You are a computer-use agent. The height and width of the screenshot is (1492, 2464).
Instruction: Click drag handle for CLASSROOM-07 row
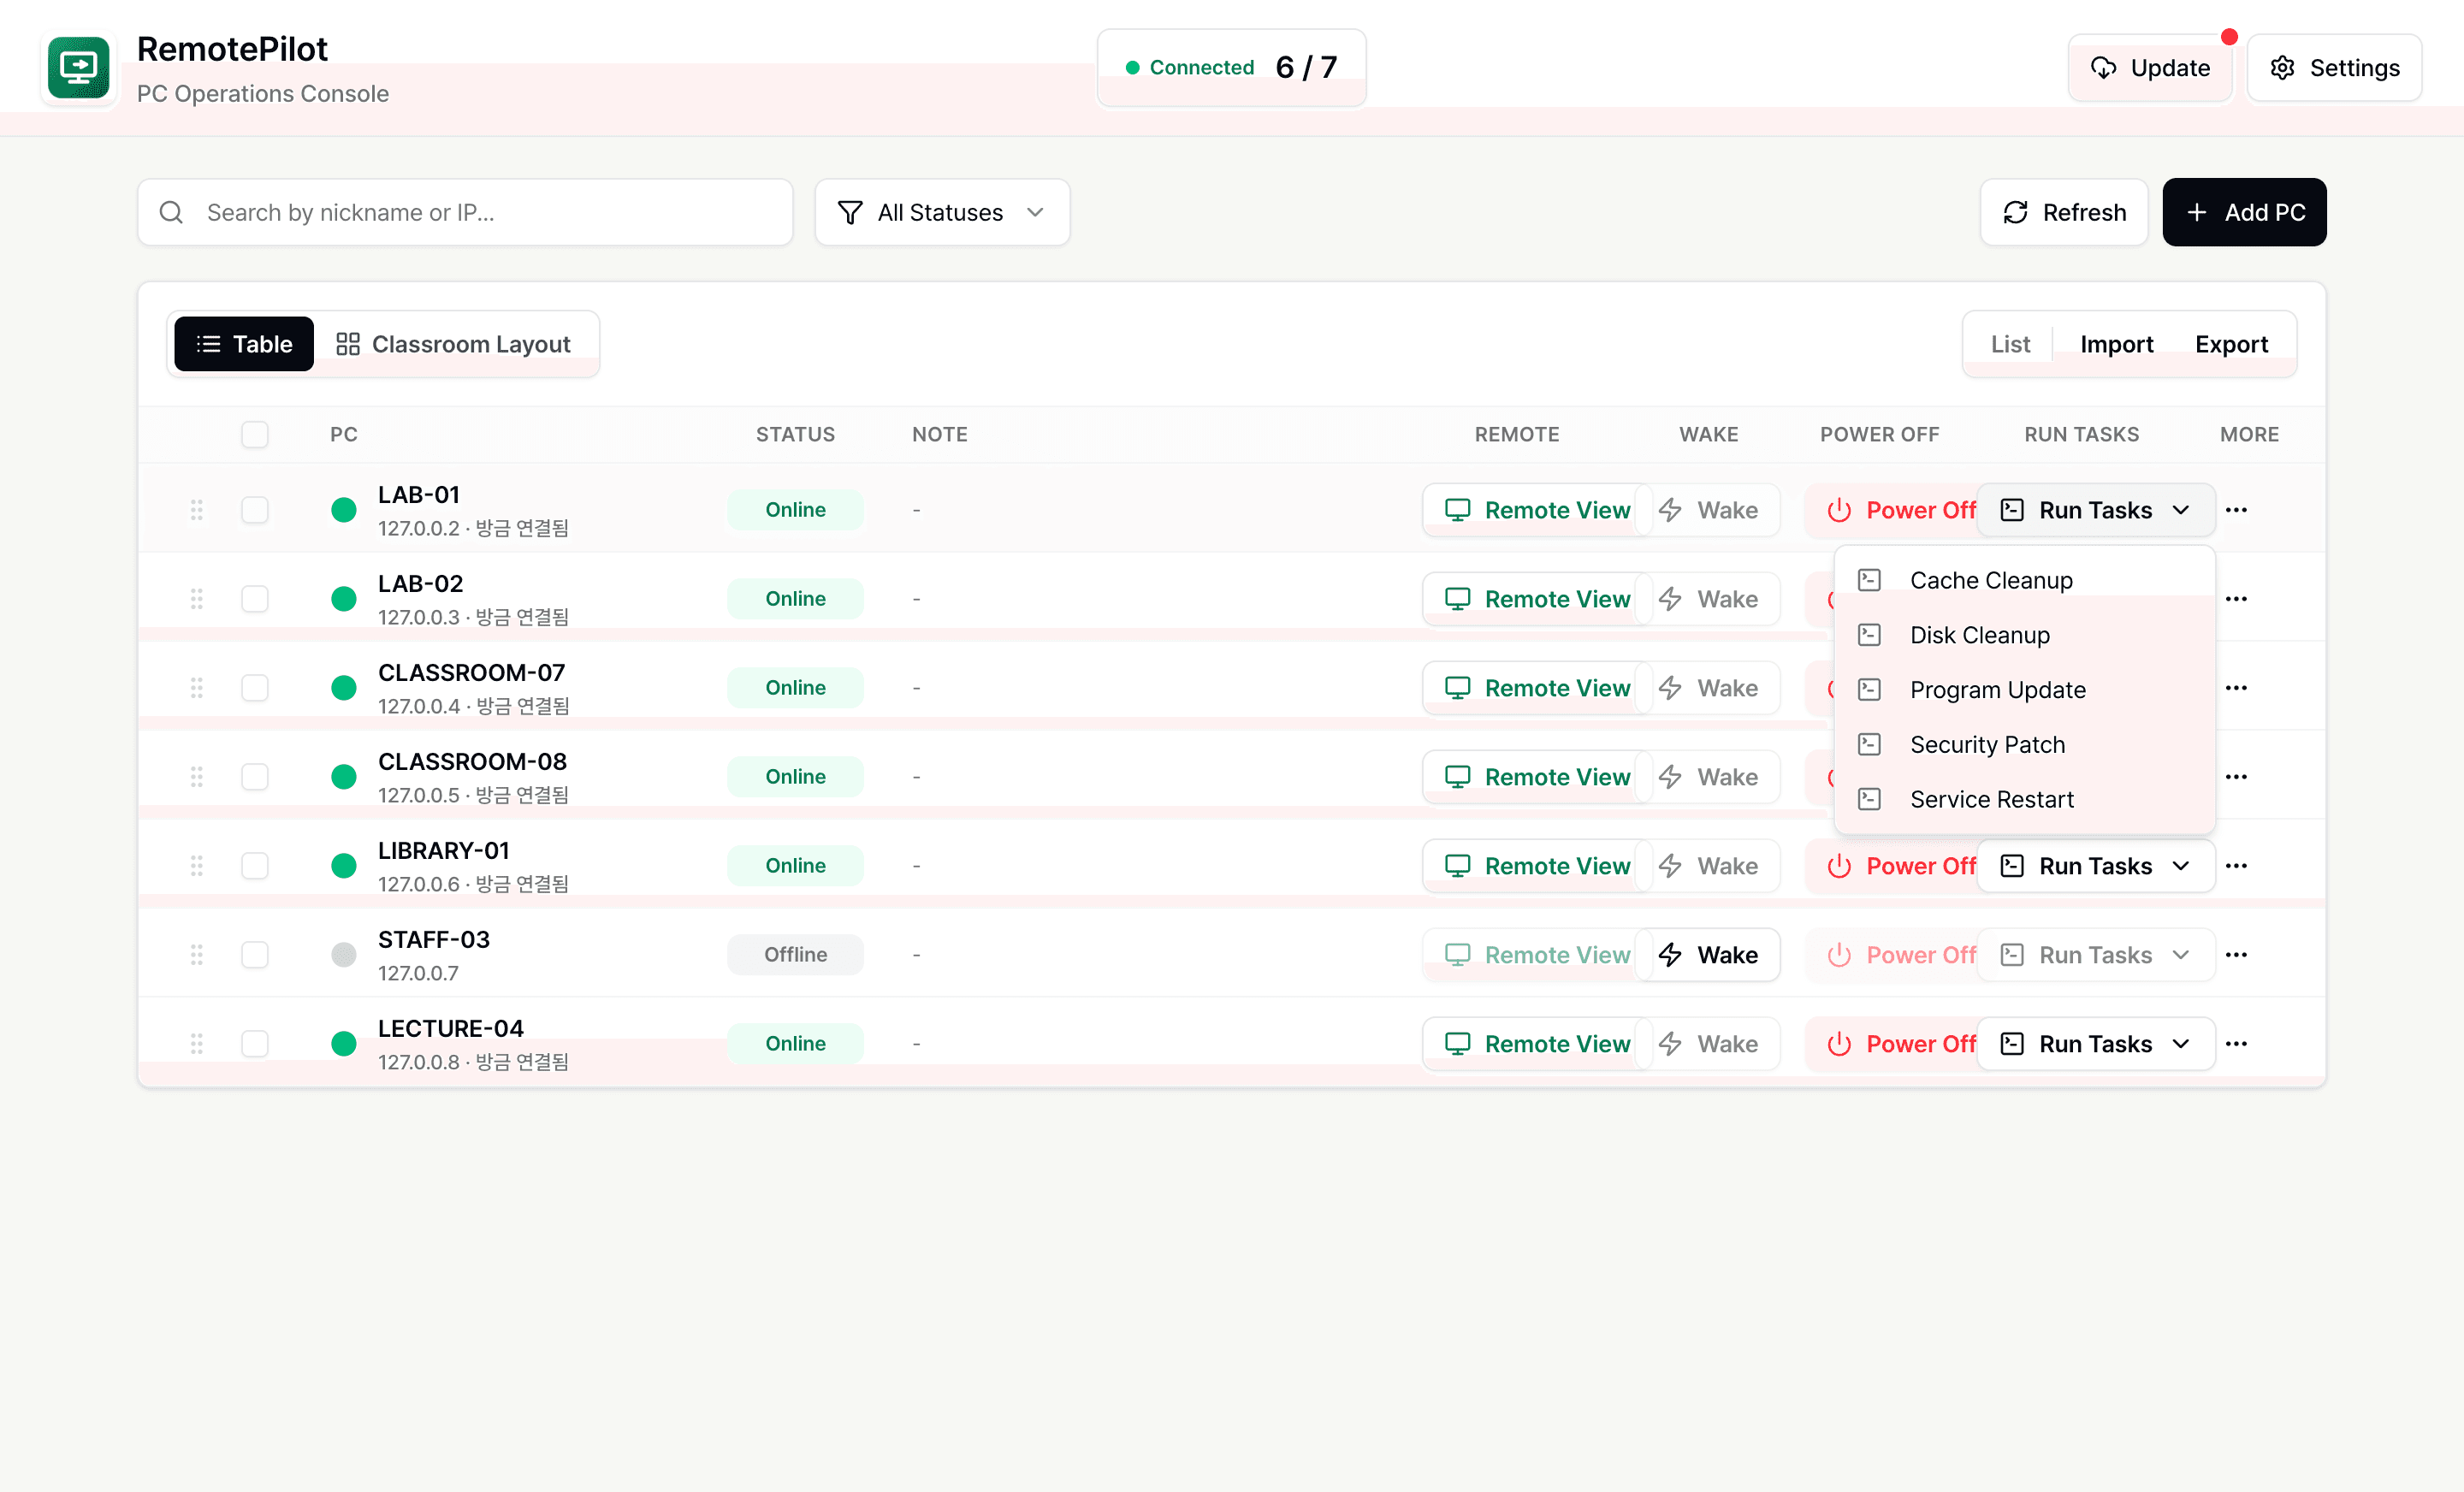pyautogui.click(x=197, y=688)
